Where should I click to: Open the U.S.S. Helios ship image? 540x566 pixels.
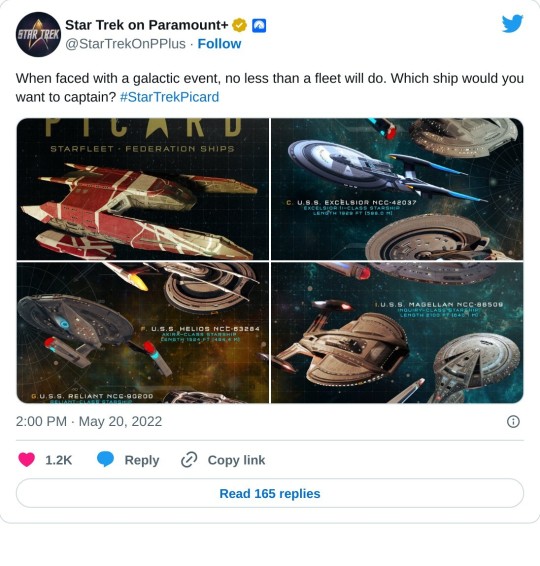(143, 332)
